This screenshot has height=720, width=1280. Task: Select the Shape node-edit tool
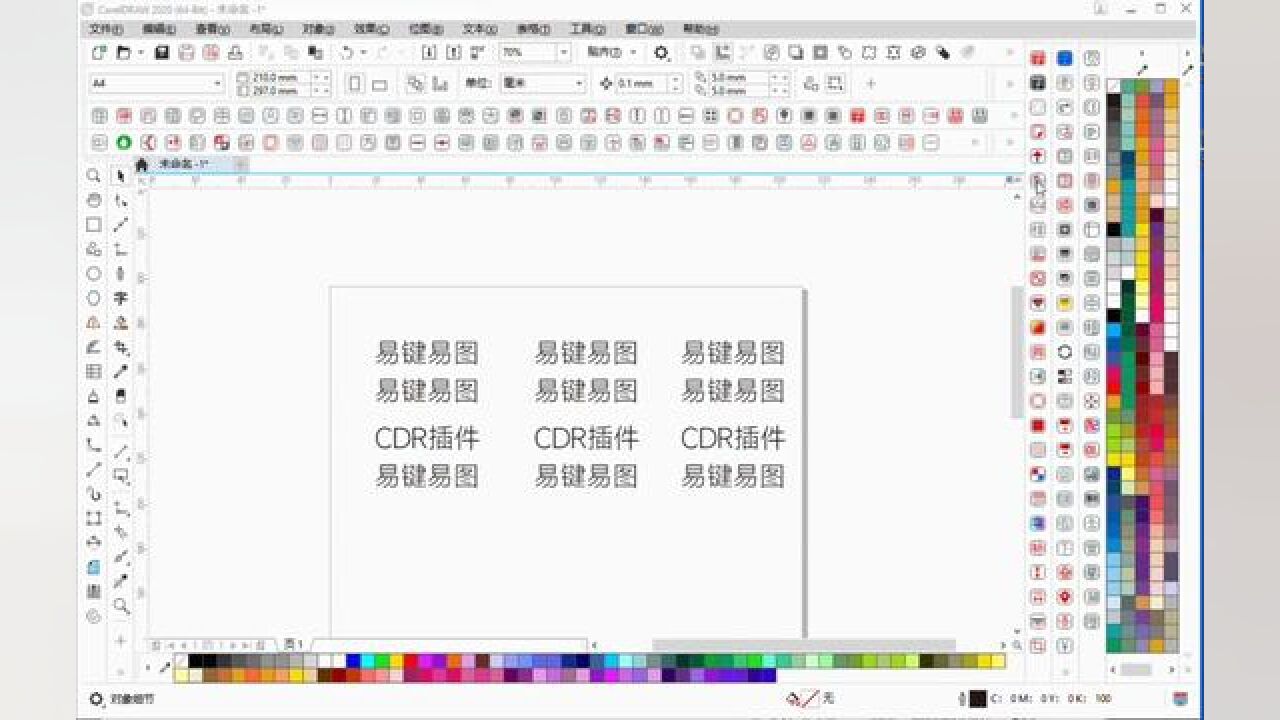click(x=121, y=200)
